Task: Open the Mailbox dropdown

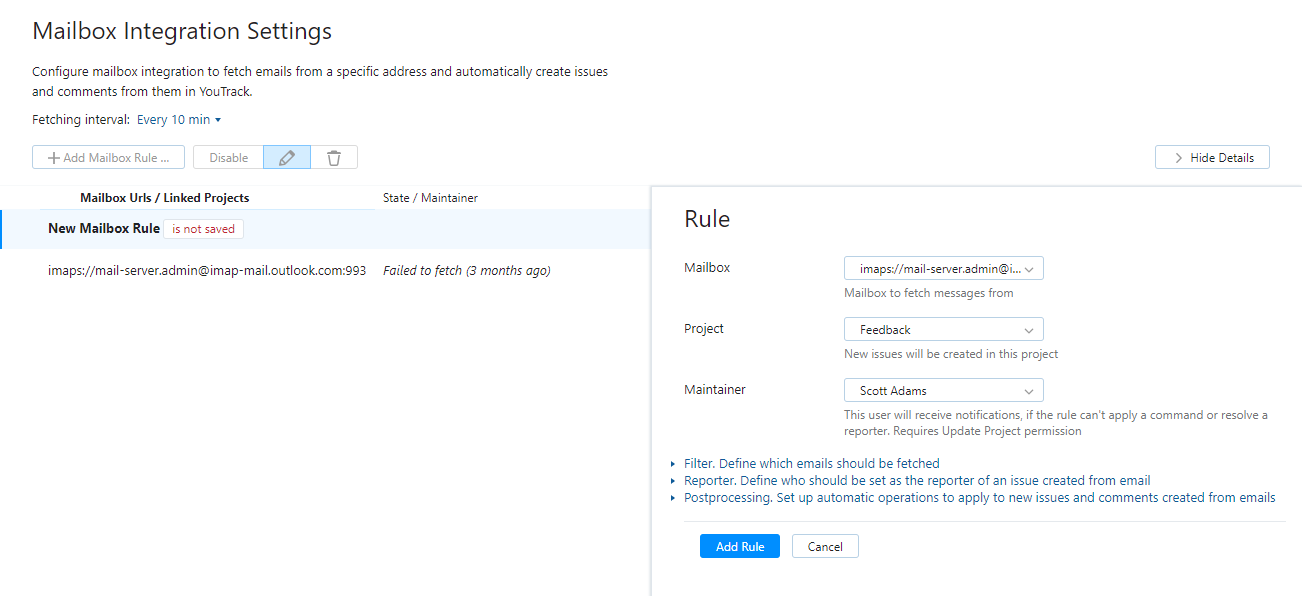Action: point(943,268)
